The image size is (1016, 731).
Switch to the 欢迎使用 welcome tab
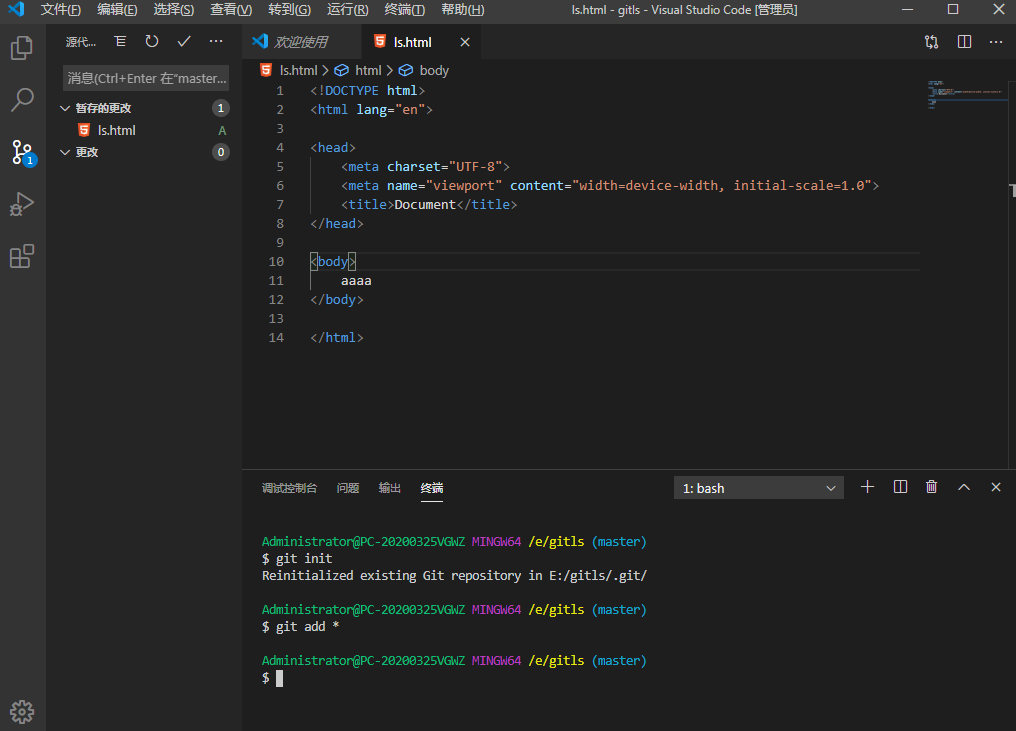pyautogui.click(x=301, y=42)
